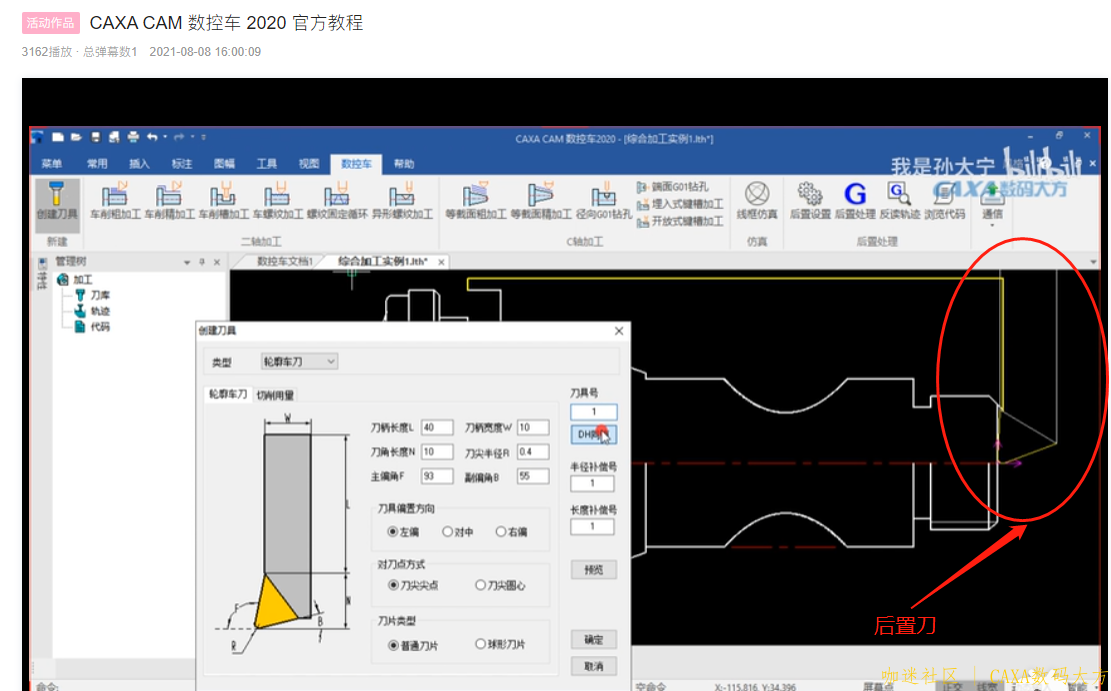Expand the quick access toolbar customize arrow
Screen dimensions: 1111x691
(203, 137)
